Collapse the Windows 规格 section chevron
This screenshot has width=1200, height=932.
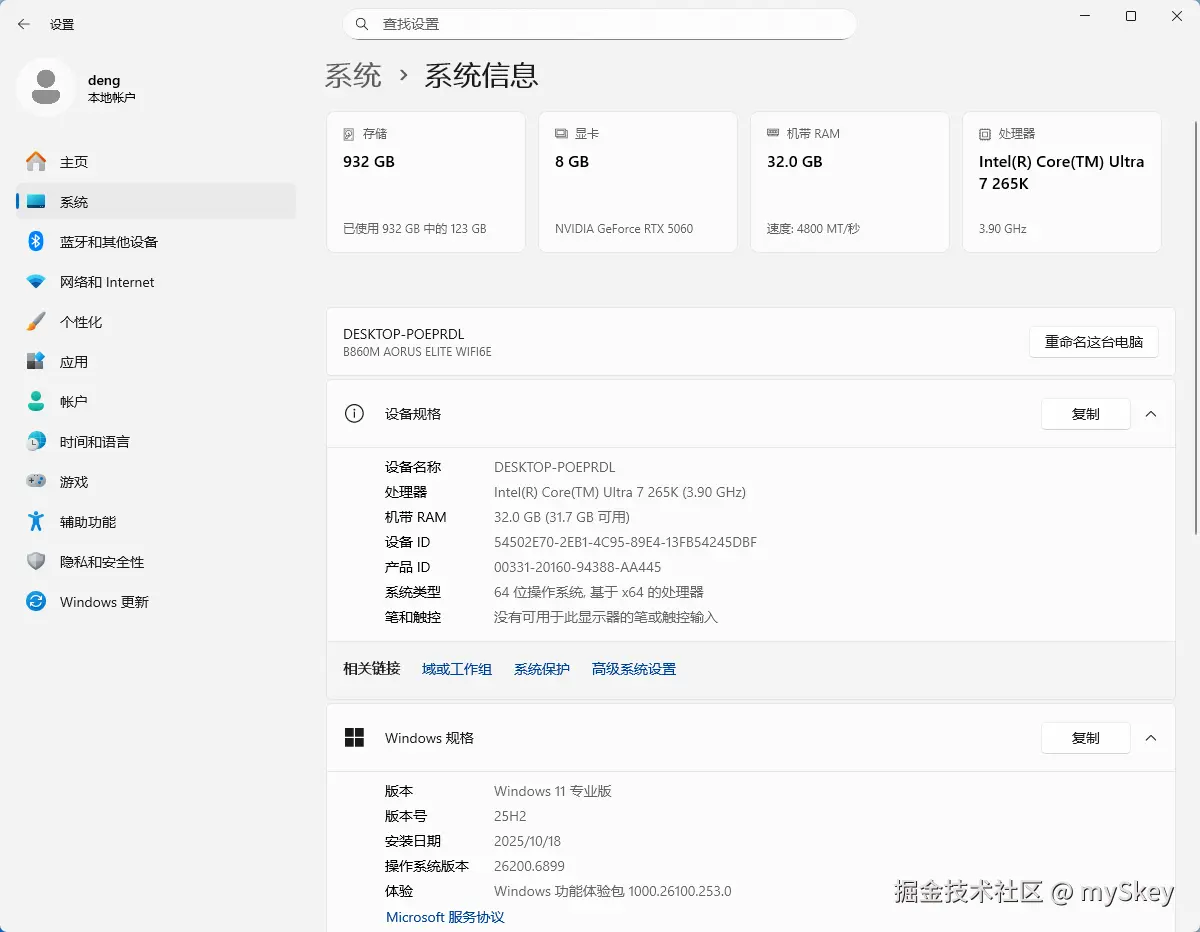(1151, 738)
